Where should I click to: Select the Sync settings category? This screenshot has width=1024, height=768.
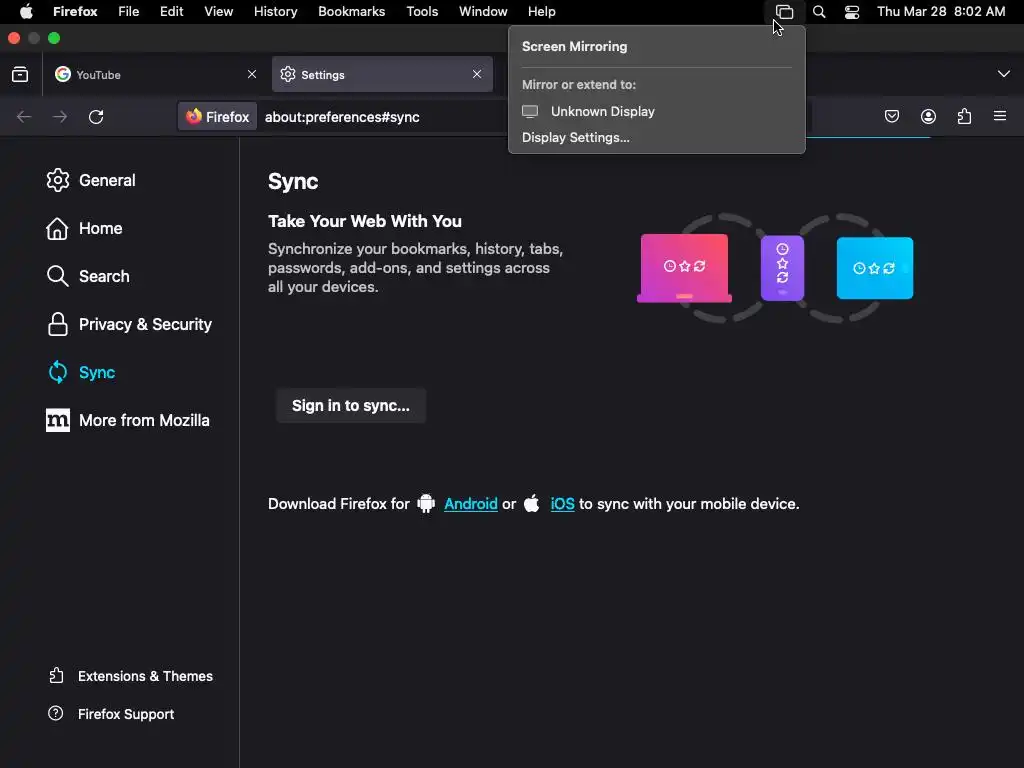click(x=82, y=372)
